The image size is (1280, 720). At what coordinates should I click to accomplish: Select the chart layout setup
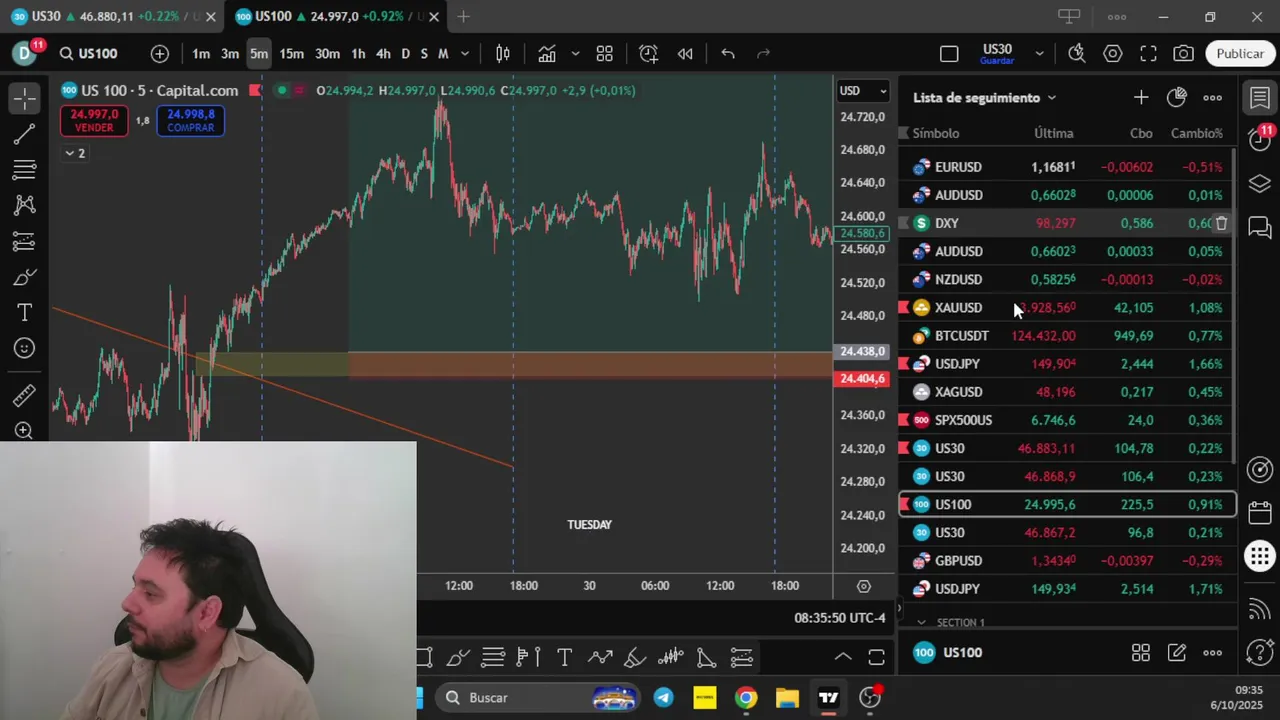(949, 54)
